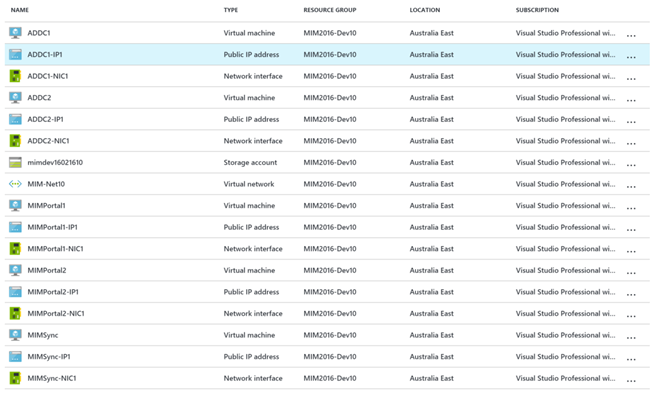Click 'Australia East' in the MIMSync-NIC1 row
The height and width of the screenshot is (396, 657).
(432, 378)
